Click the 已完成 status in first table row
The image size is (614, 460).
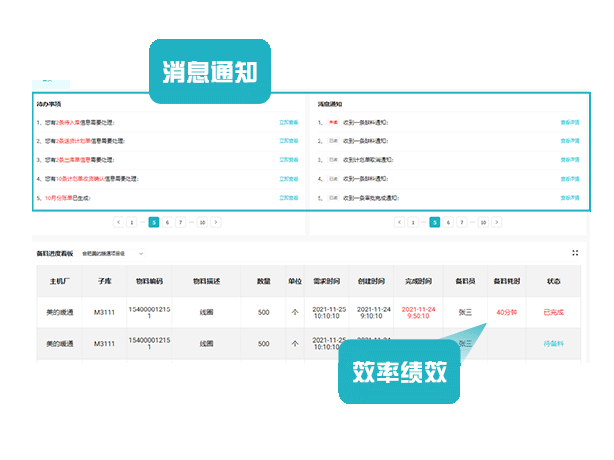click(x=554, y=312)
